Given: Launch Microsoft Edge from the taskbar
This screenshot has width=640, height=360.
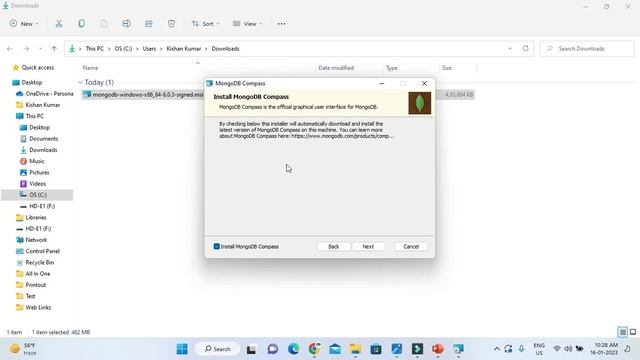Looking at the screenshot, I should point(293,349).
